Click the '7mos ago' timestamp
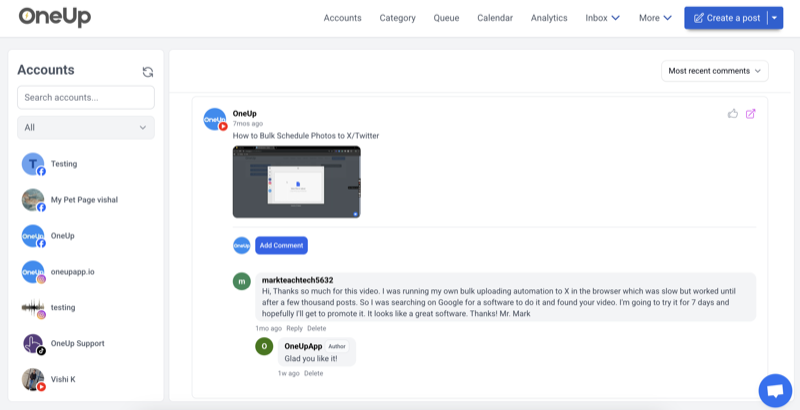 248,123
